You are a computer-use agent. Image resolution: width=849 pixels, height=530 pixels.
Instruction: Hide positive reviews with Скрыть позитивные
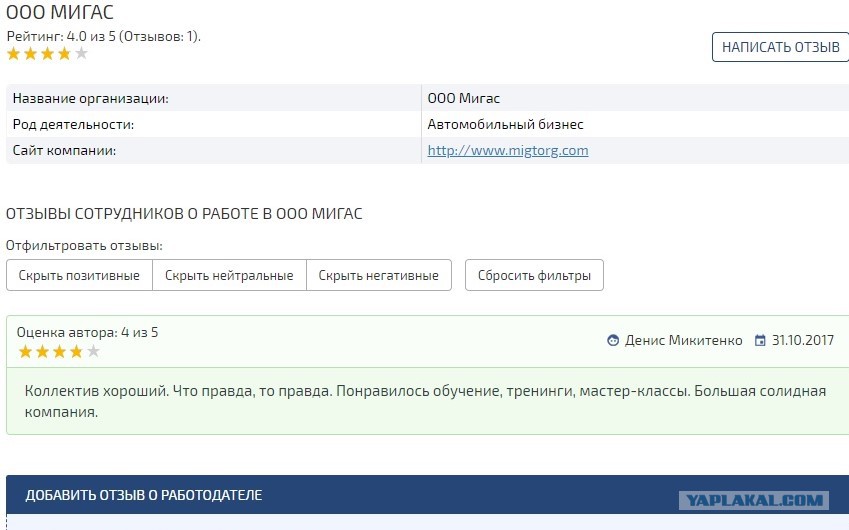(79, 275)
